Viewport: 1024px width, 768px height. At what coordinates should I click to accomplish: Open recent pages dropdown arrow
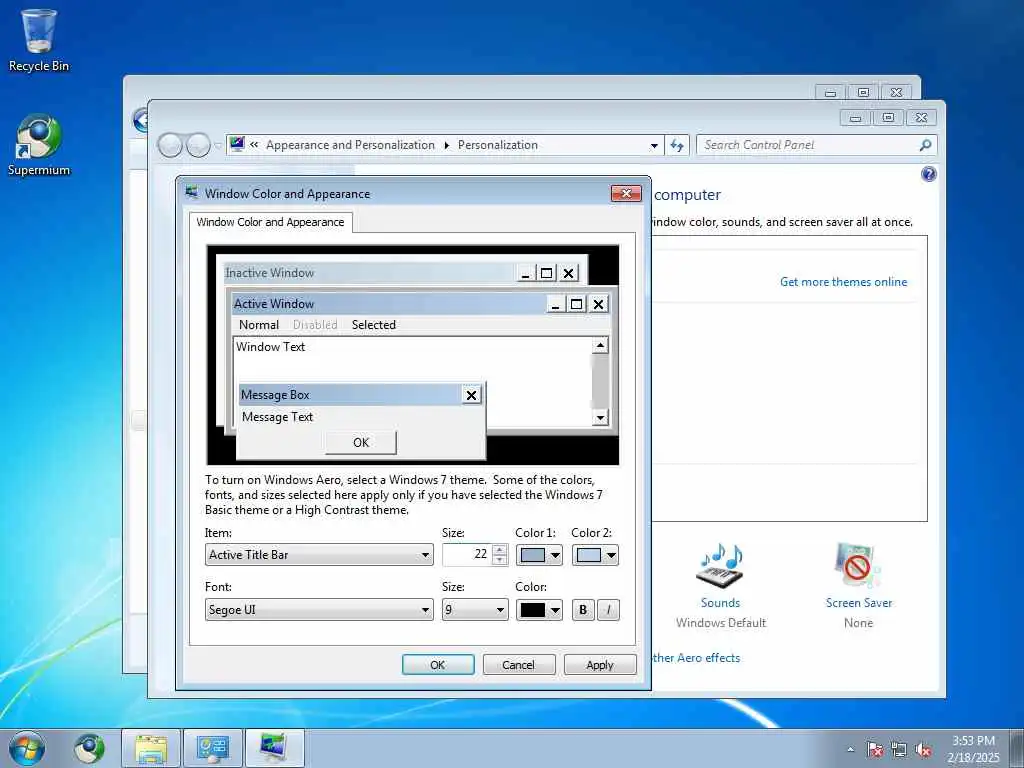click(x=217, y=145)
